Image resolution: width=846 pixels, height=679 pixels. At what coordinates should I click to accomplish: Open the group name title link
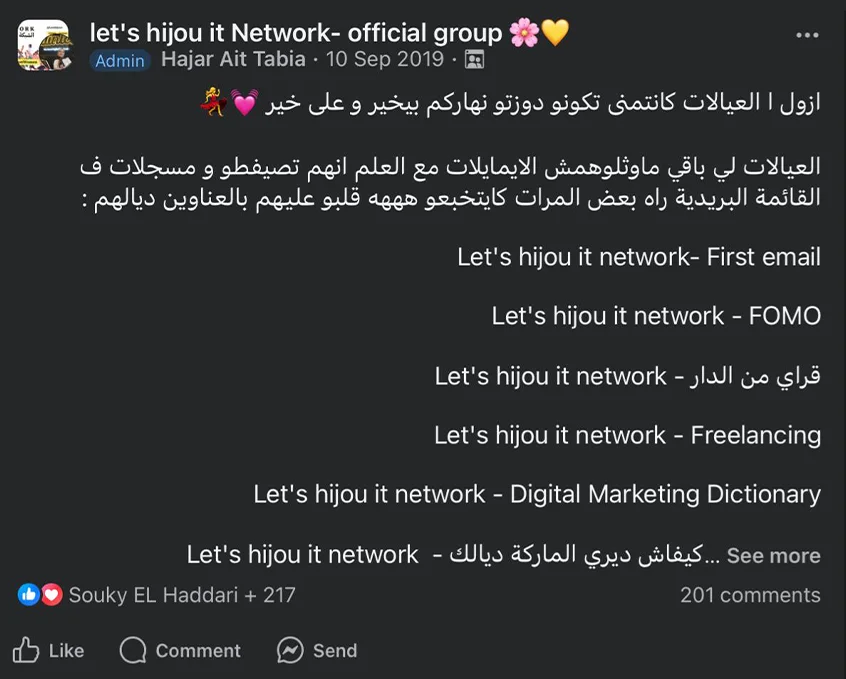pos(298,33)
